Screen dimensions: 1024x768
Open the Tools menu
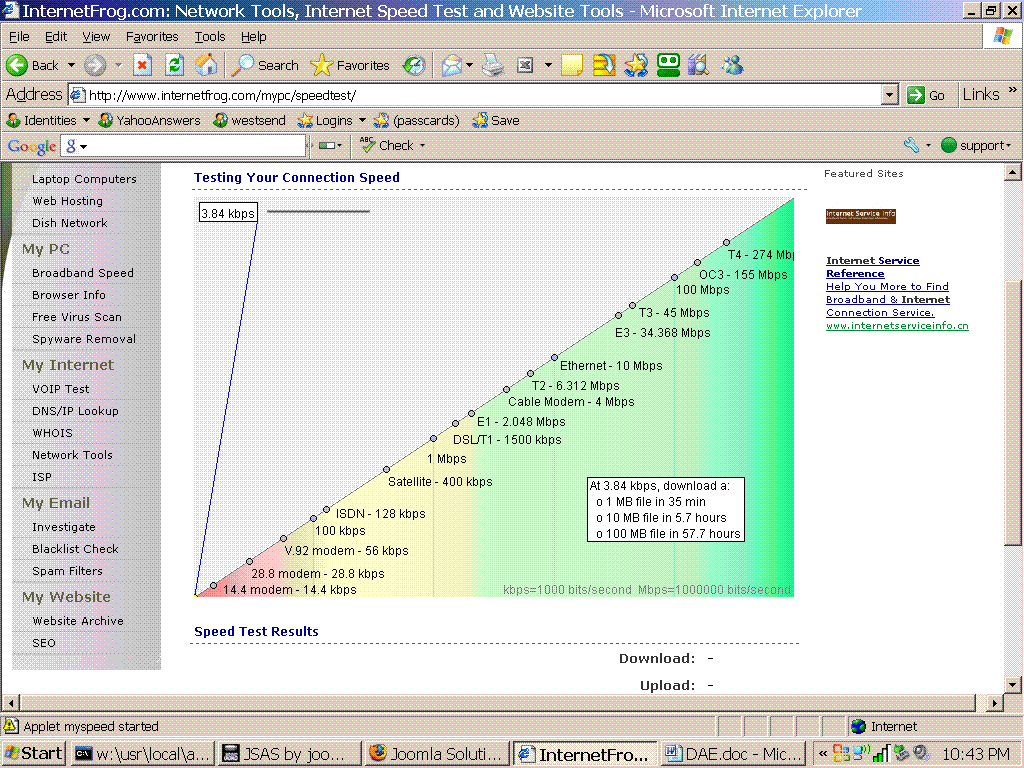tap(210, 37)
